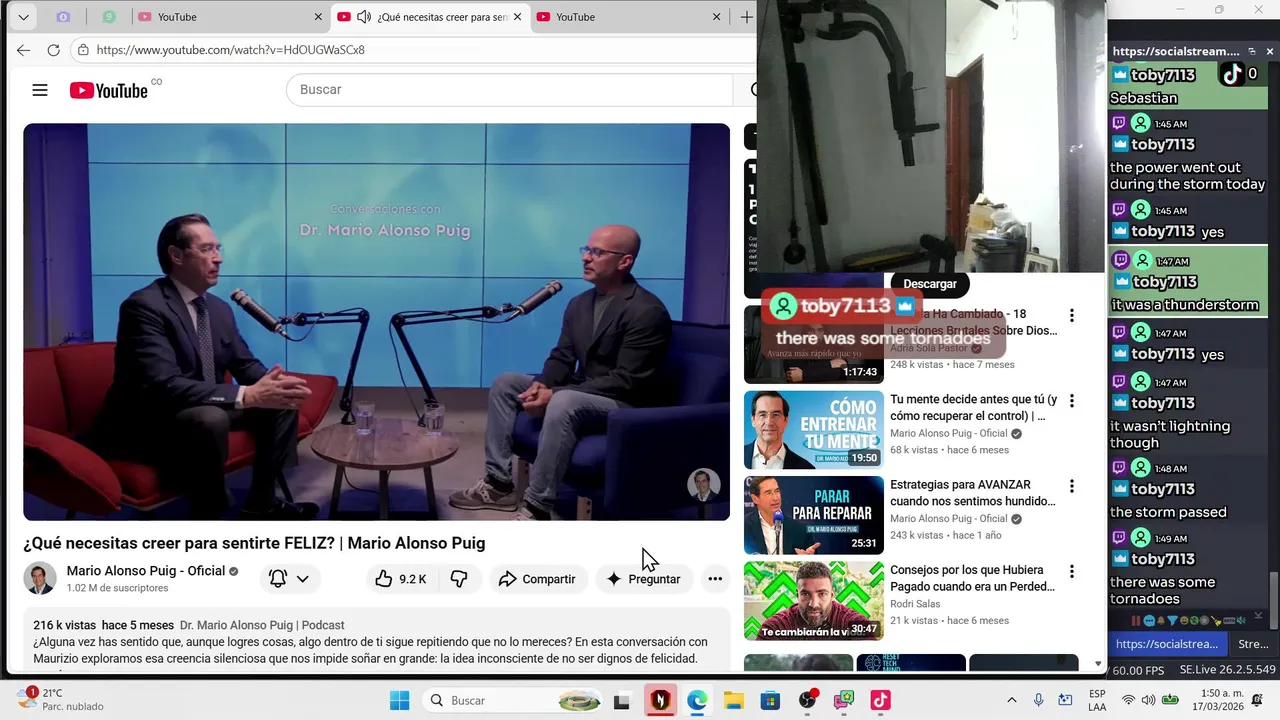Open '18 Lecciones Brutales Sobre Dios' video thumbnail
The width and height of the screenshot is (1280, 720).
click(x=814, y=345)
